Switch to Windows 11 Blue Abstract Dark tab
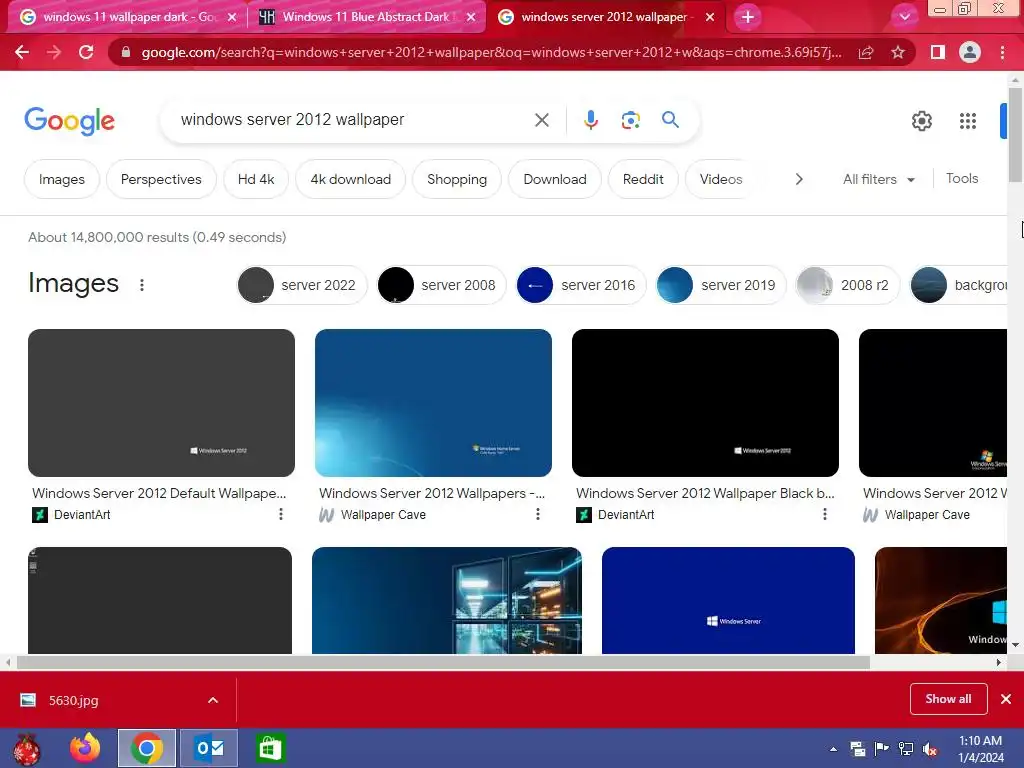 click(366, 17)
